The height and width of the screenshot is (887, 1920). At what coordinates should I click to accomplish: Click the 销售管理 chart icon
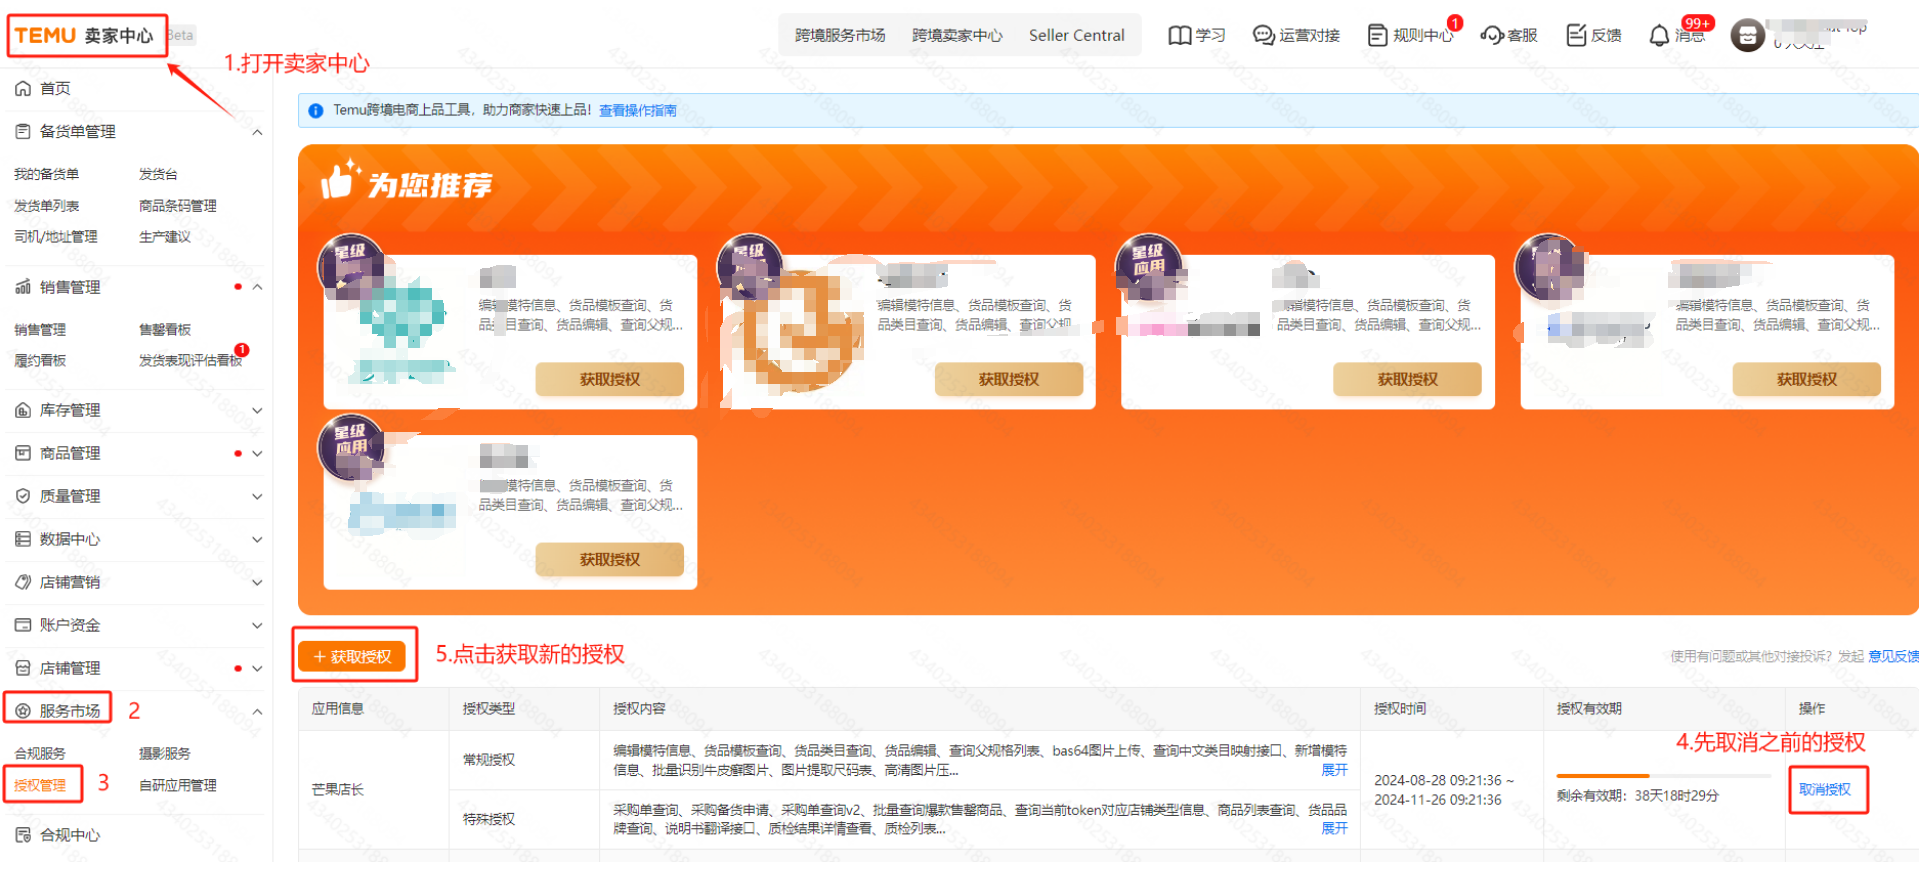coord(23,287)
